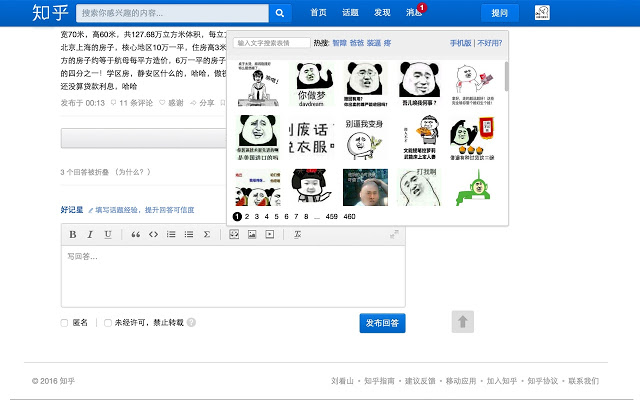Click inside the 写回答 answer text area
This screenshot has width=640, height=400.
[x=233, y=276]
